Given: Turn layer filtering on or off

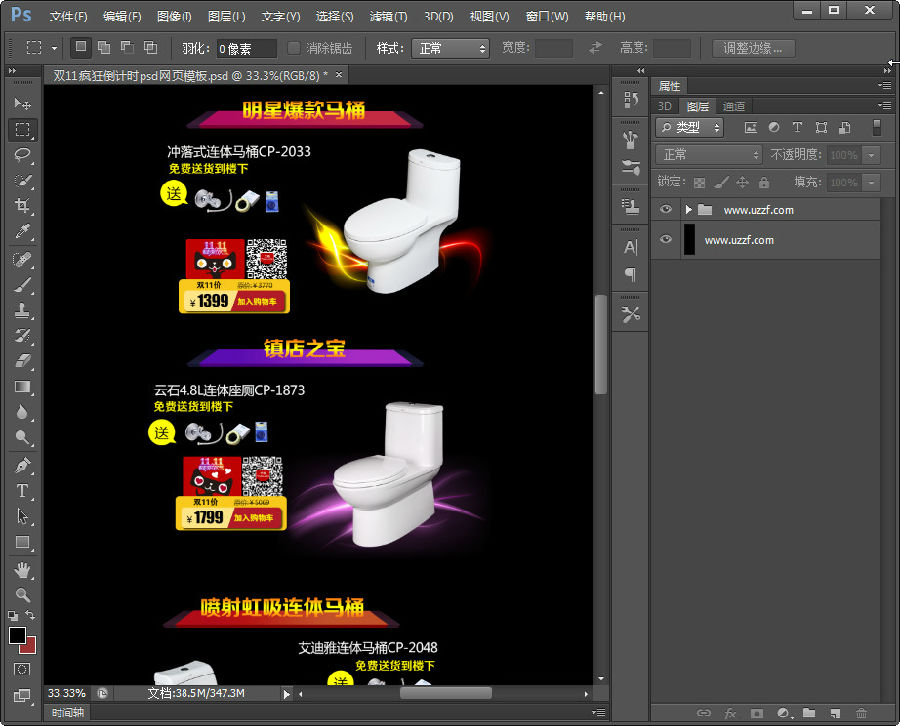Looking at the screenshot, I should pyautogui.click(x=876, y=127).
